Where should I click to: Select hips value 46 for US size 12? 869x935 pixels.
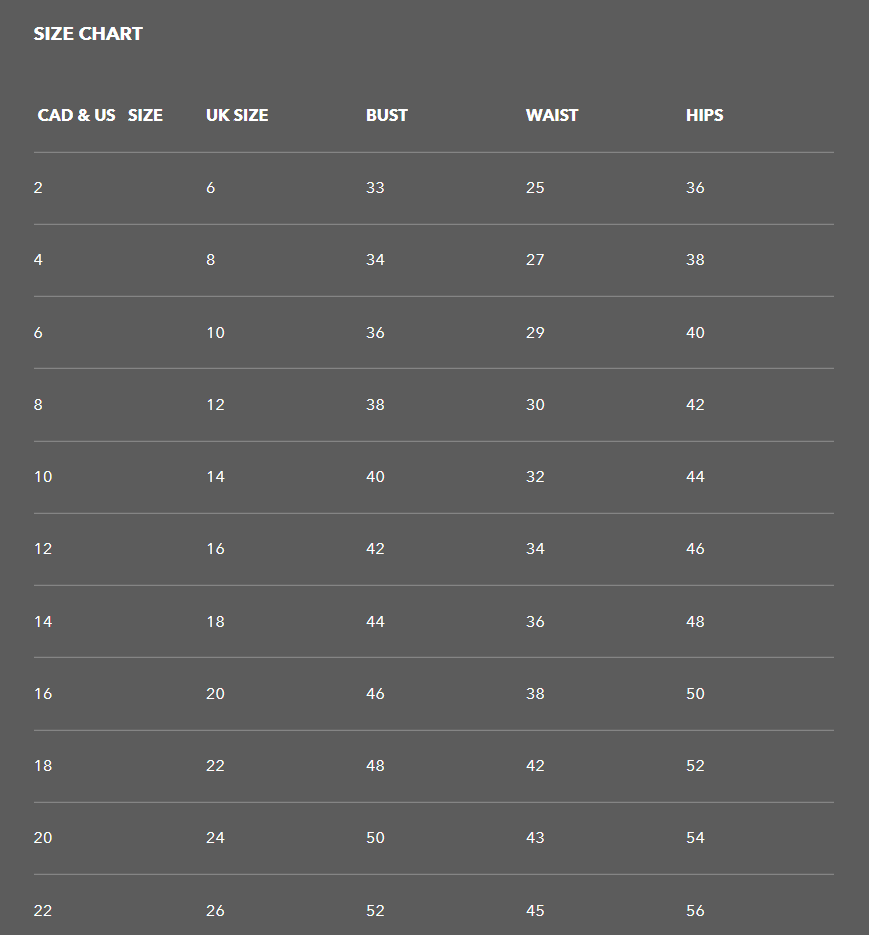pyautogui.click(x=695, y=549)
